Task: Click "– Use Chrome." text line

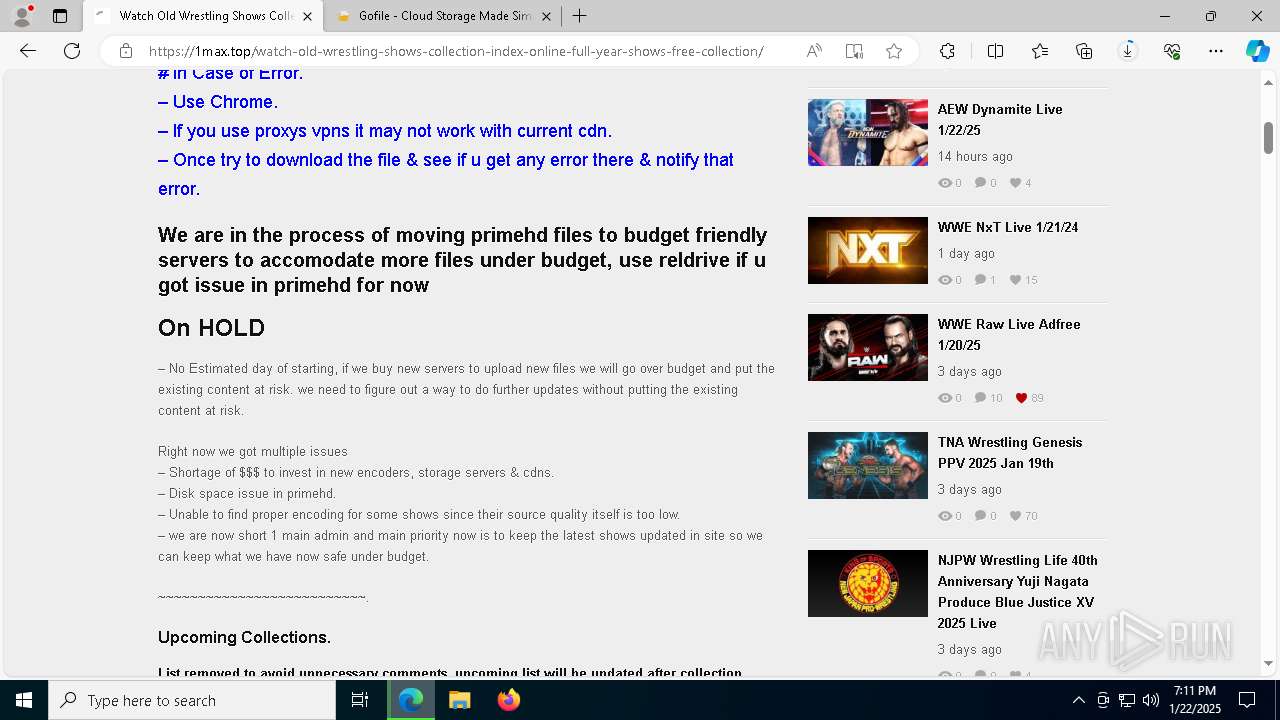Action: (218, 102)
